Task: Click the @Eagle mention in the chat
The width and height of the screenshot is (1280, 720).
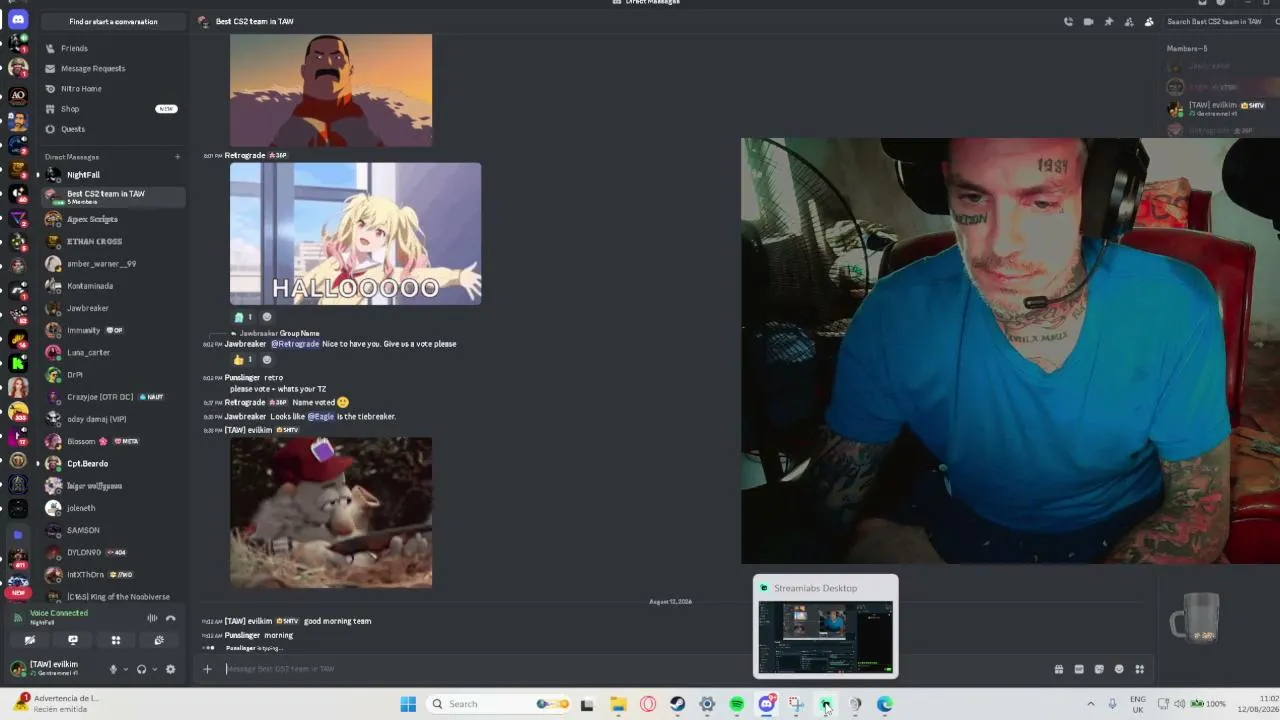Action: coord(320,416)
